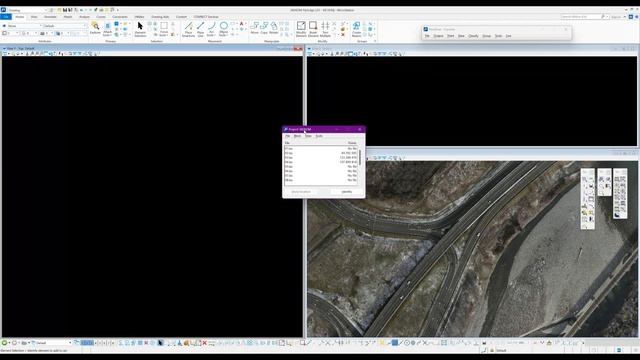640x360 pixels.
Task: Open Tools menu in the Project window
Action: [319, 136]
